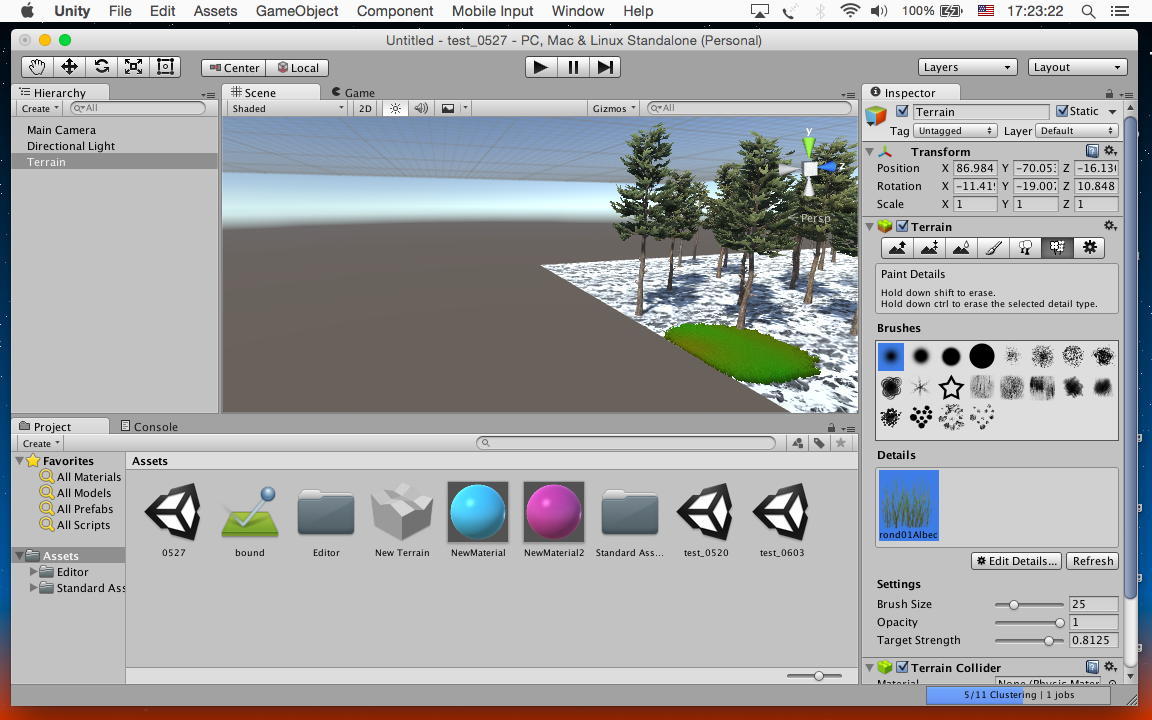Image resolution: width=1152 pixels, height=720 pixels.
Task: Open the scene effects image icon
Action: point(447,108)
